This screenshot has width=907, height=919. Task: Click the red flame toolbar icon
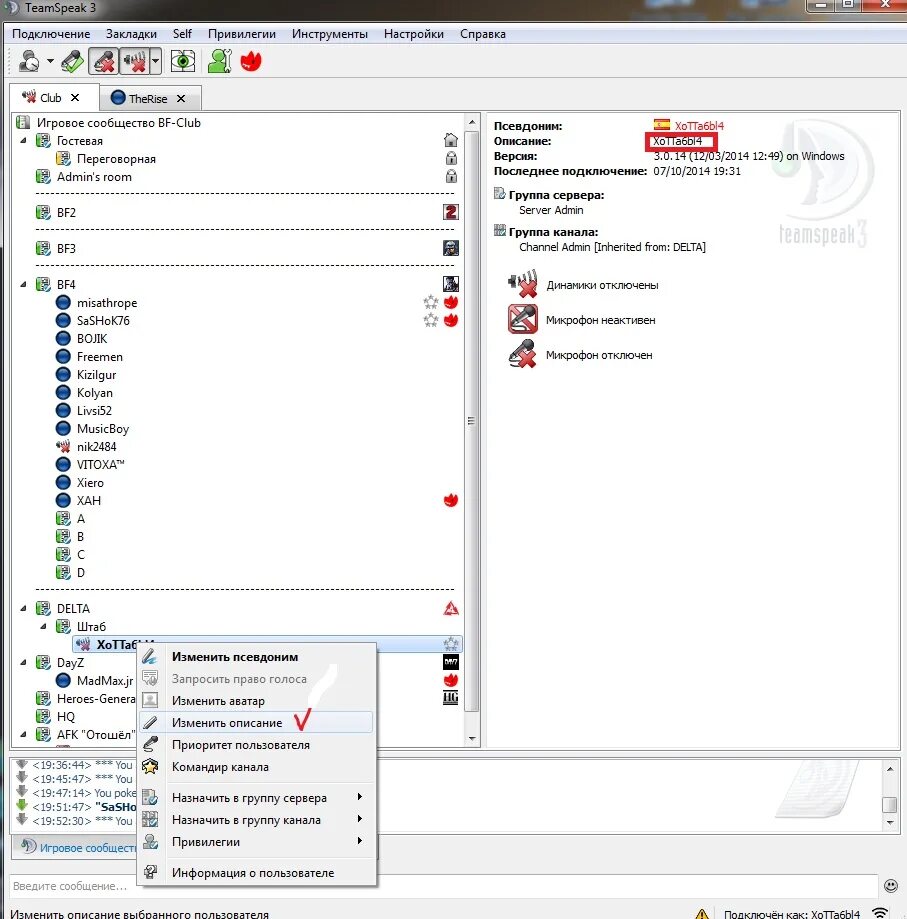(251, 61)
